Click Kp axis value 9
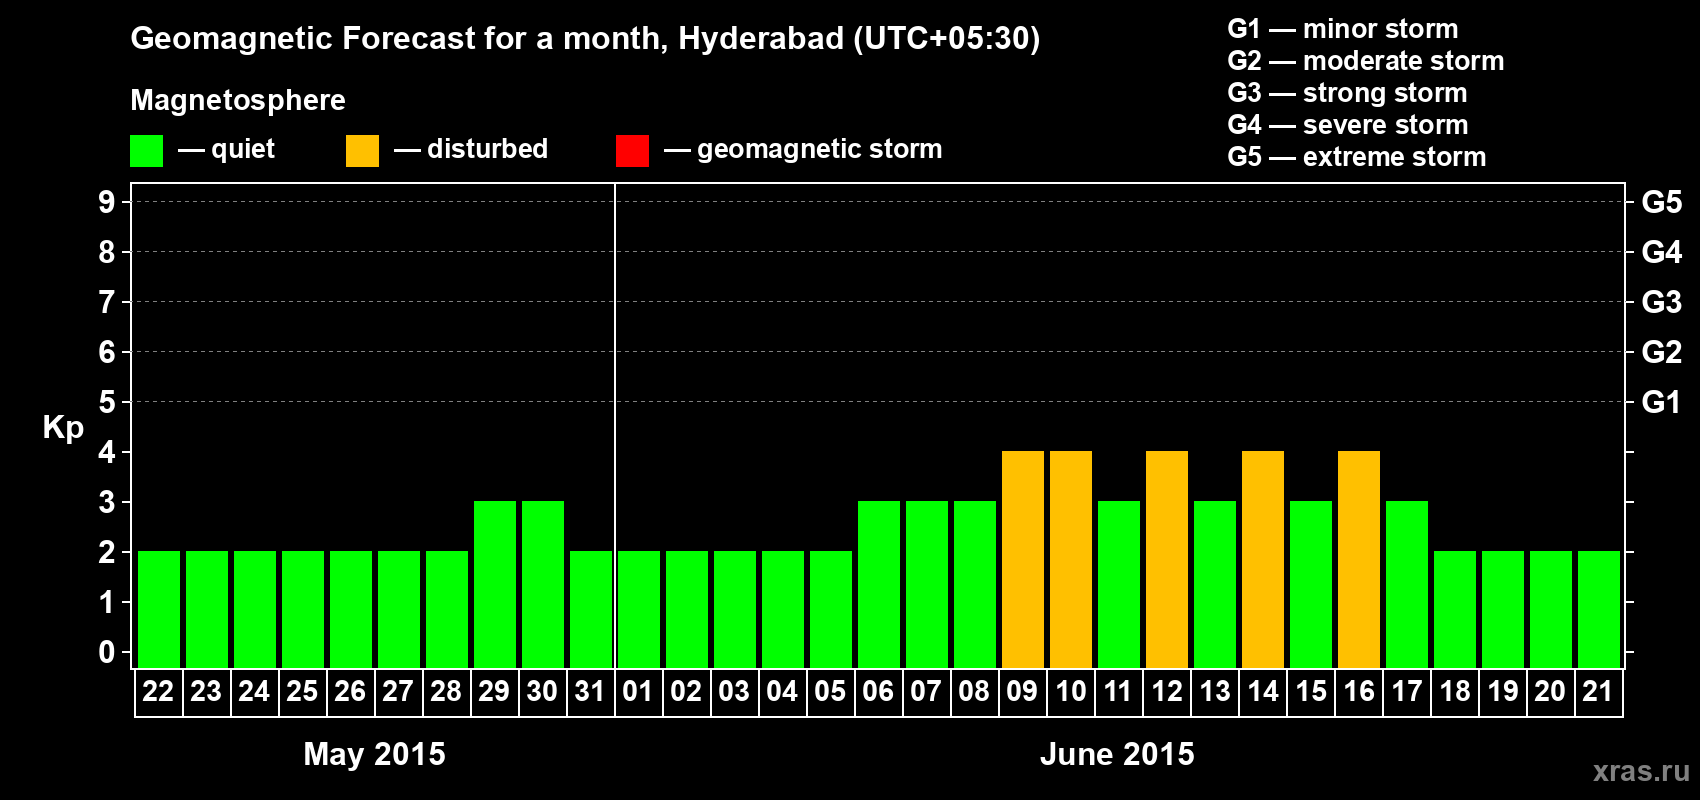The image size is (1700, 800). (x=107, y=202)
